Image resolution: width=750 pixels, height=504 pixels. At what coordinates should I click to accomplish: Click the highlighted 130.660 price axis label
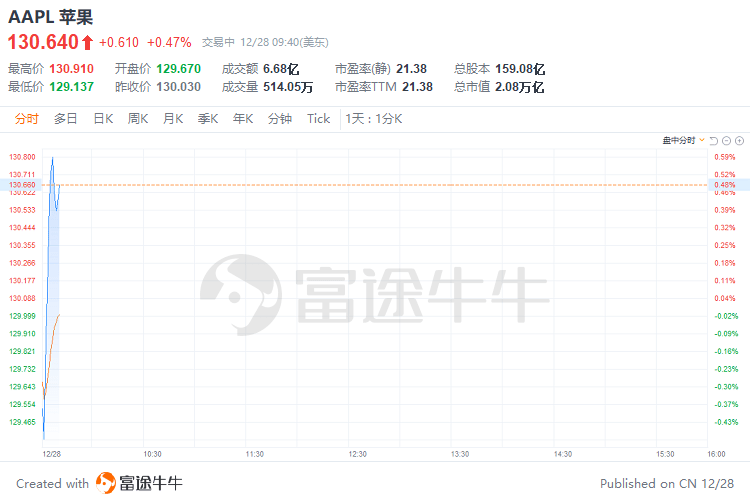[x=22, y=185]
